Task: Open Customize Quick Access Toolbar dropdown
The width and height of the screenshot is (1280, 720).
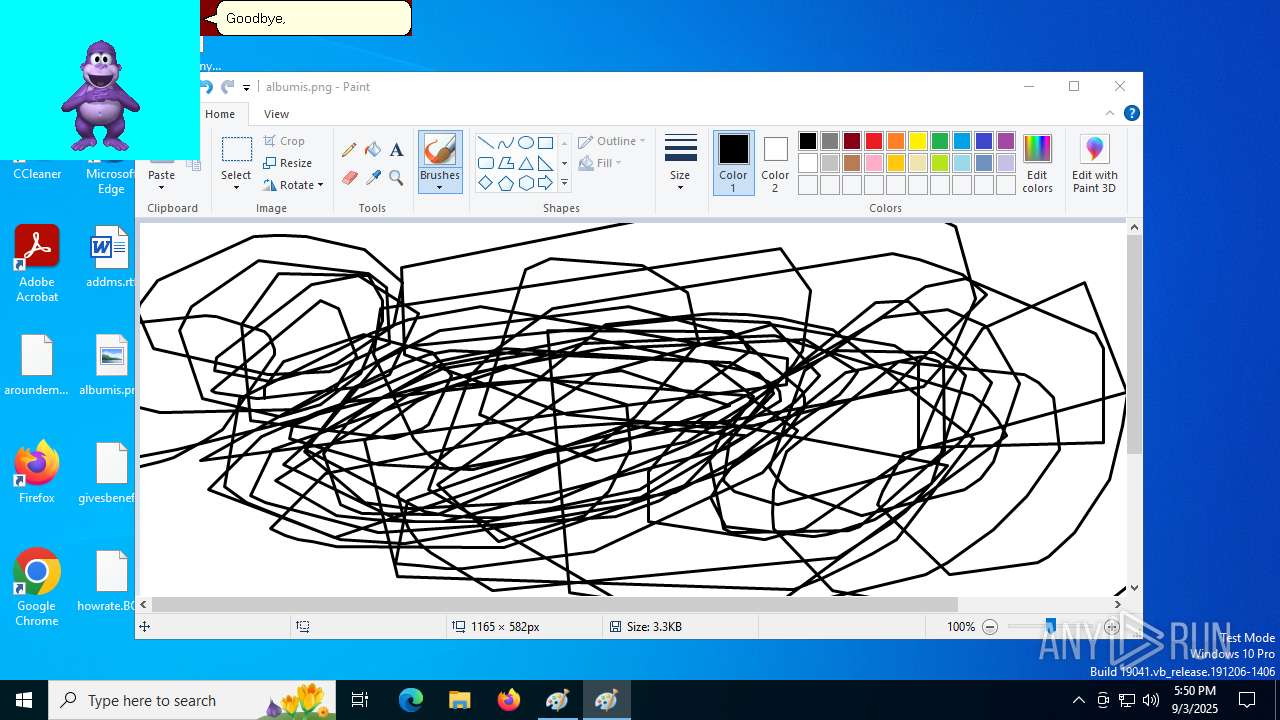Action: pyautogui.click(x=246, y=88)
